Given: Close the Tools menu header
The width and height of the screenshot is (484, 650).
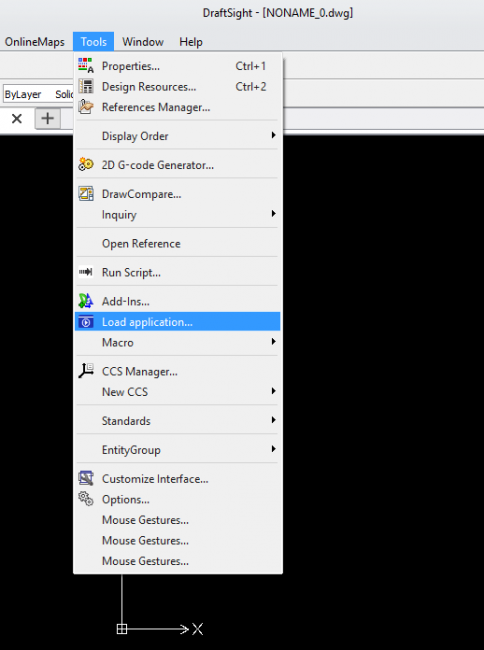Looking at the screenshot, I should coord(94,42).
